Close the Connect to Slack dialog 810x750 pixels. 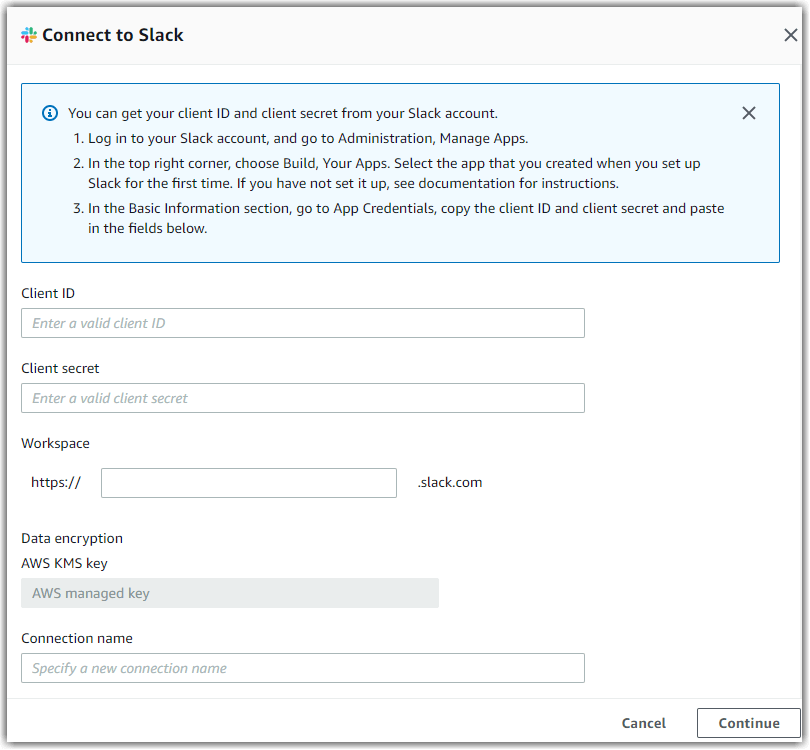791,34
